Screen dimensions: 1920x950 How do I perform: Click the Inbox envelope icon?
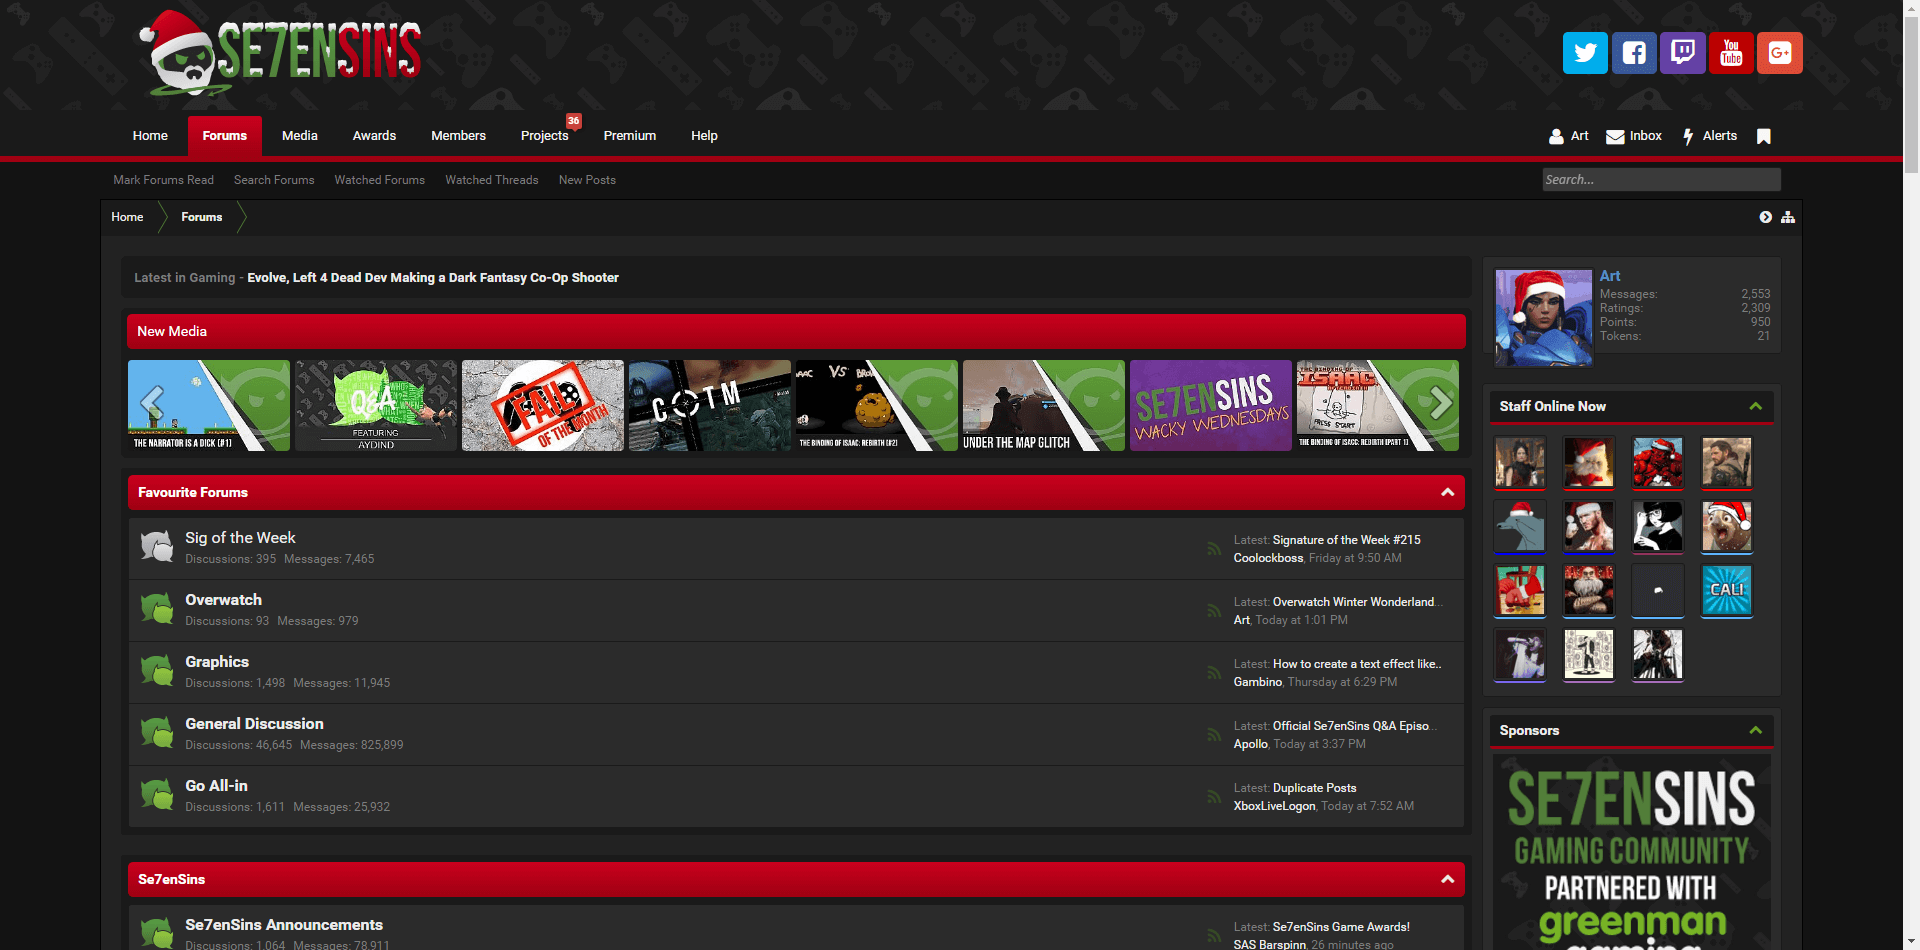coord(1615,136)
